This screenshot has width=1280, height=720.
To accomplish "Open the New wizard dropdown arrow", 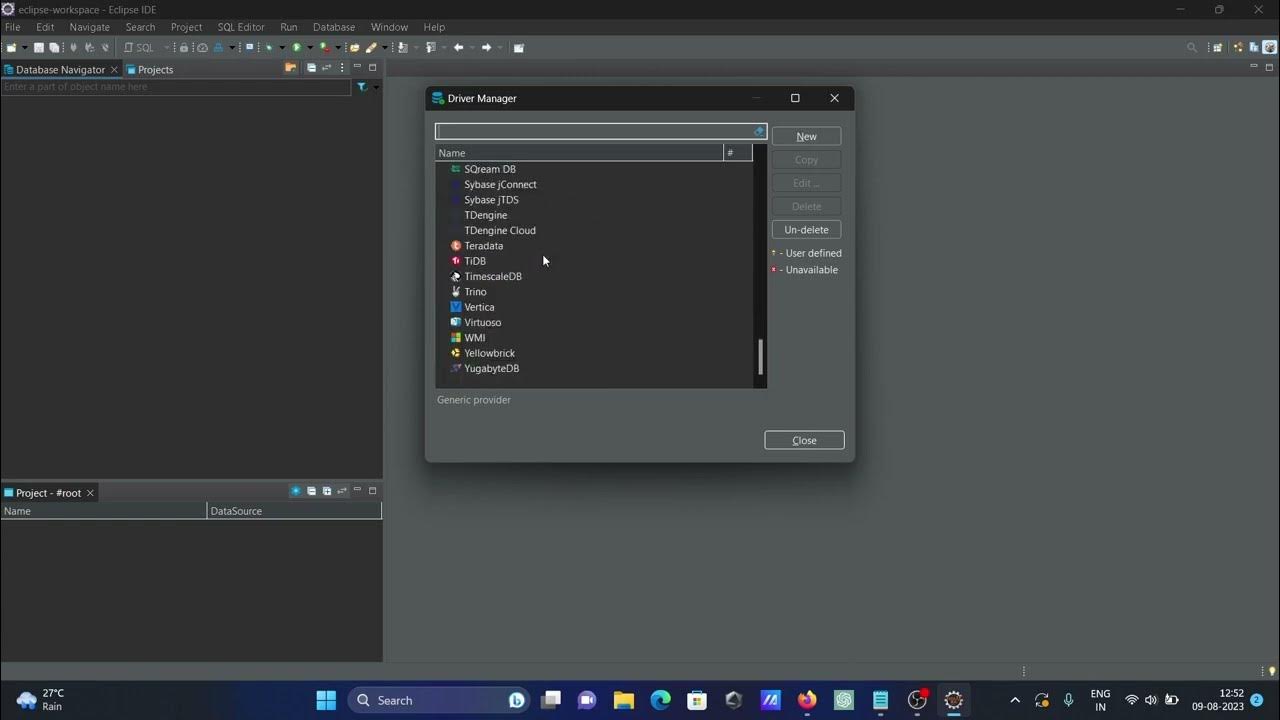I will tap(24, 47).
